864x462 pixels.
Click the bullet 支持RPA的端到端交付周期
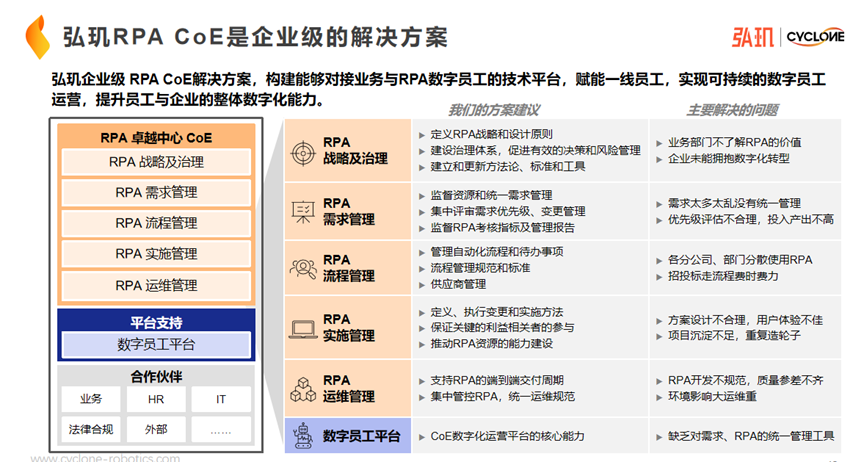click(496, 380)
